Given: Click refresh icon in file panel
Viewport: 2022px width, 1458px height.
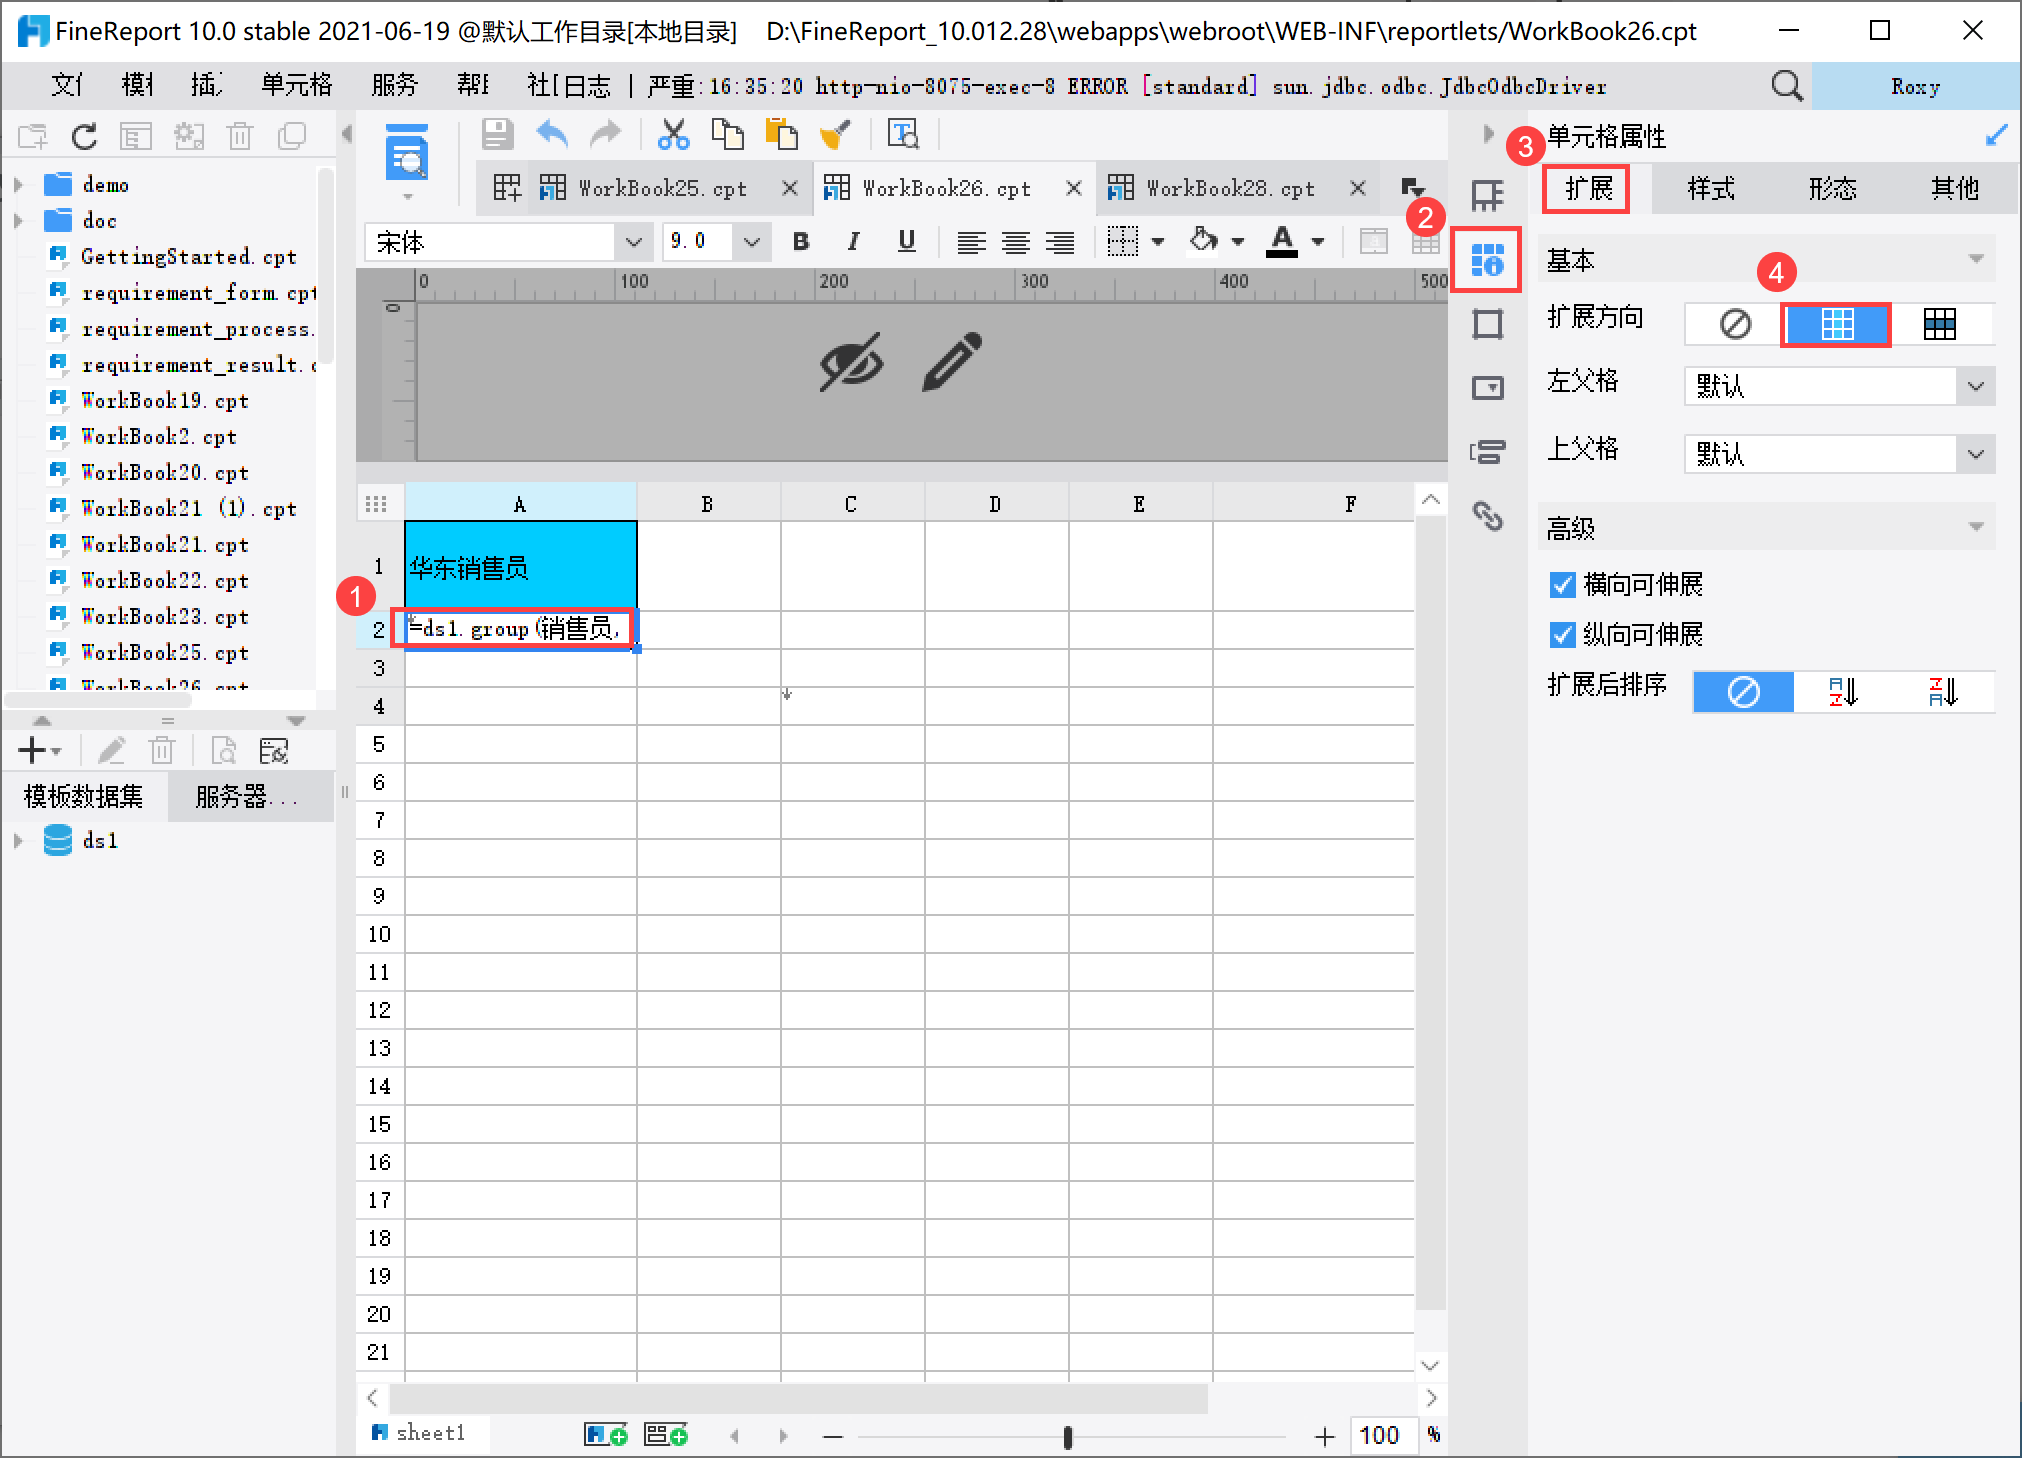Looking at the screenshot, I should (x=84, y=136).
